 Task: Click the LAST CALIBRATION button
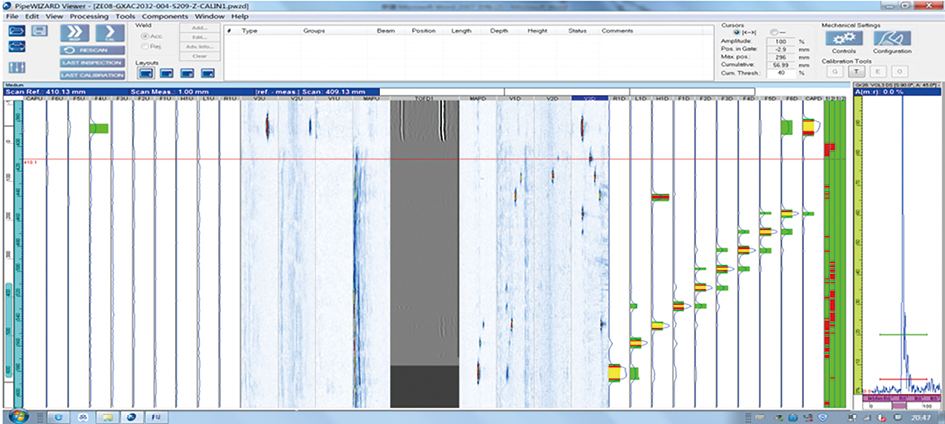coord(90,74)
